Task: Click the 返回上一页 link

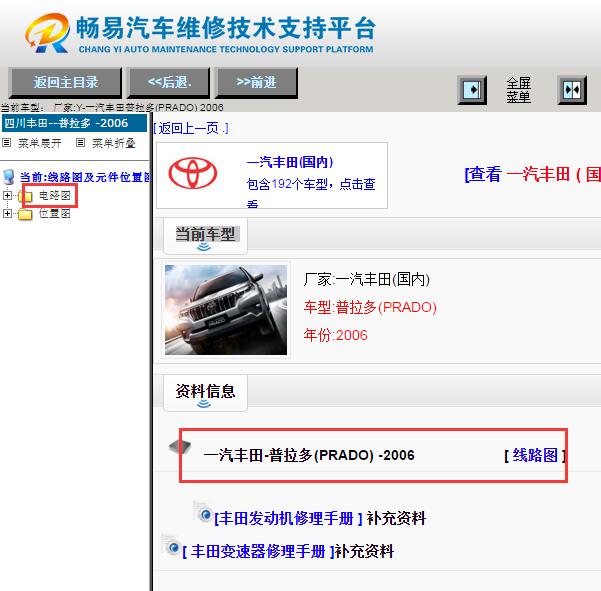Action: [191, 128]
